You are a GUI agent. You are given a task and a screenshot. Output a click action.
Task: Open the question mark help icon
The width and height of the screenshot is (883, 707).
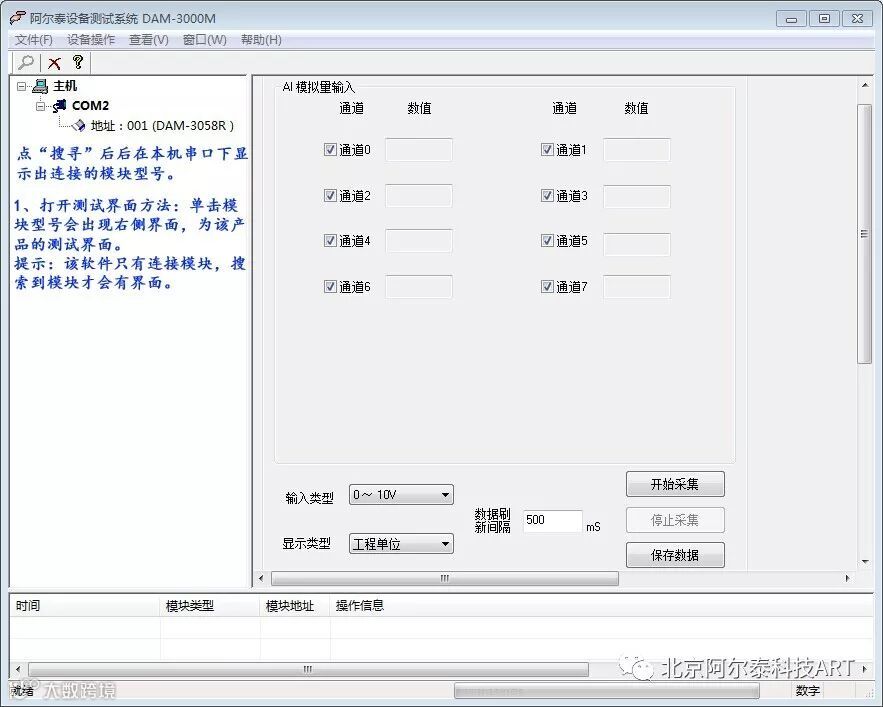(x=78, y=62)
